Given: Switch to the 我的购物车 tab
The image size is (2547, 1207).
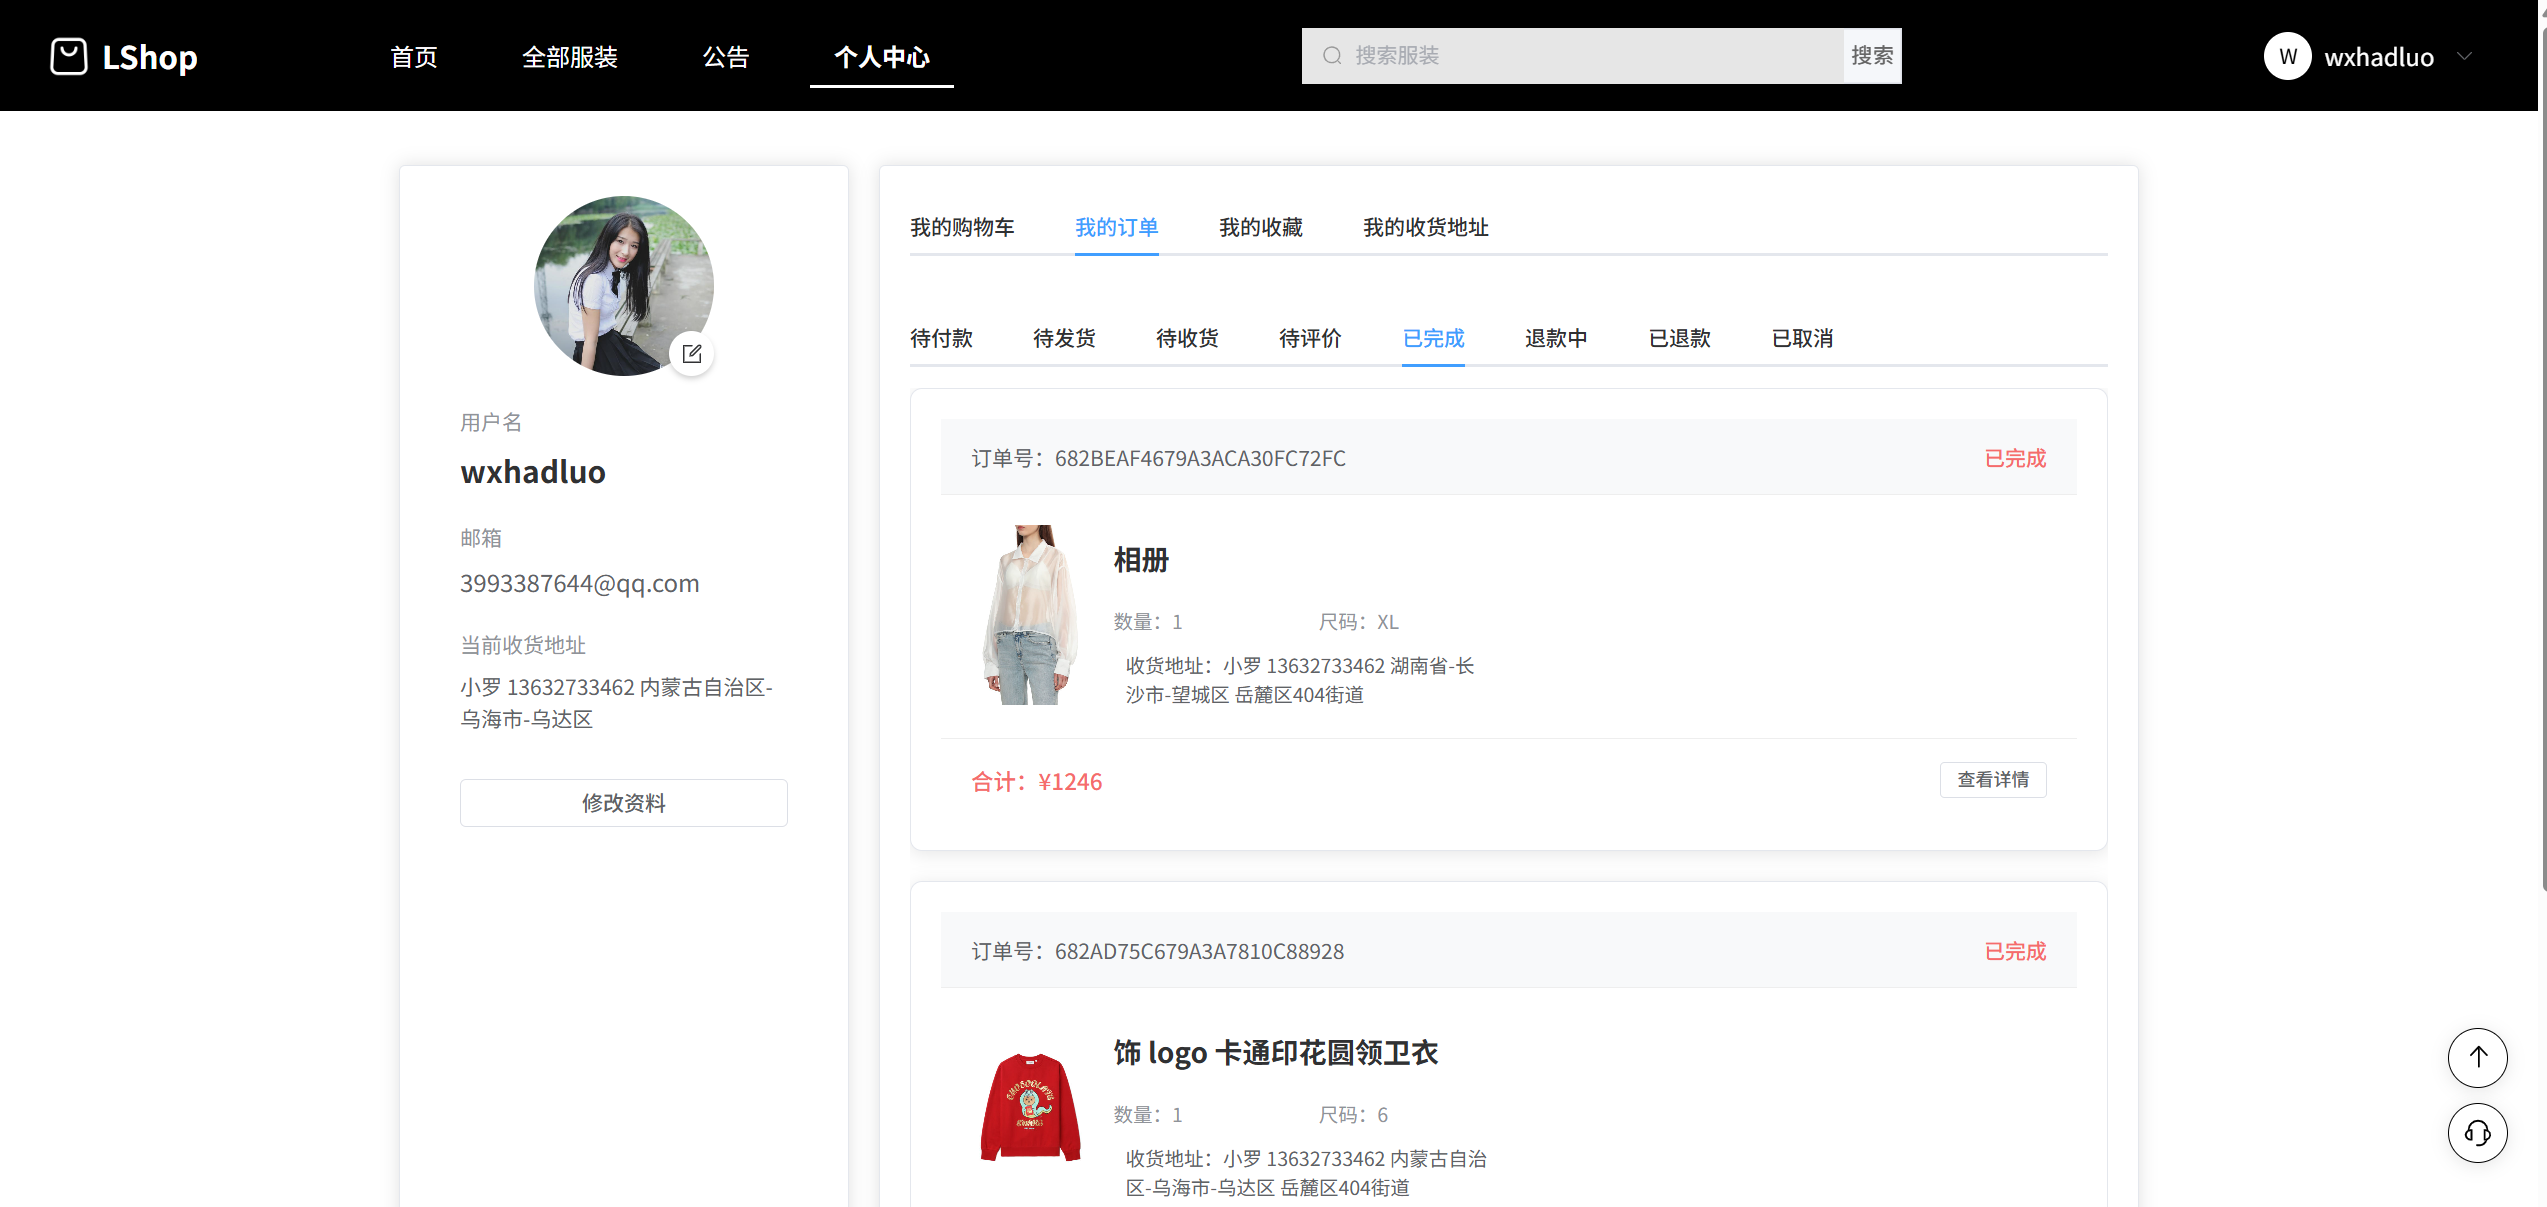Looking at the screenshot, I should click(x=962, y=227).
